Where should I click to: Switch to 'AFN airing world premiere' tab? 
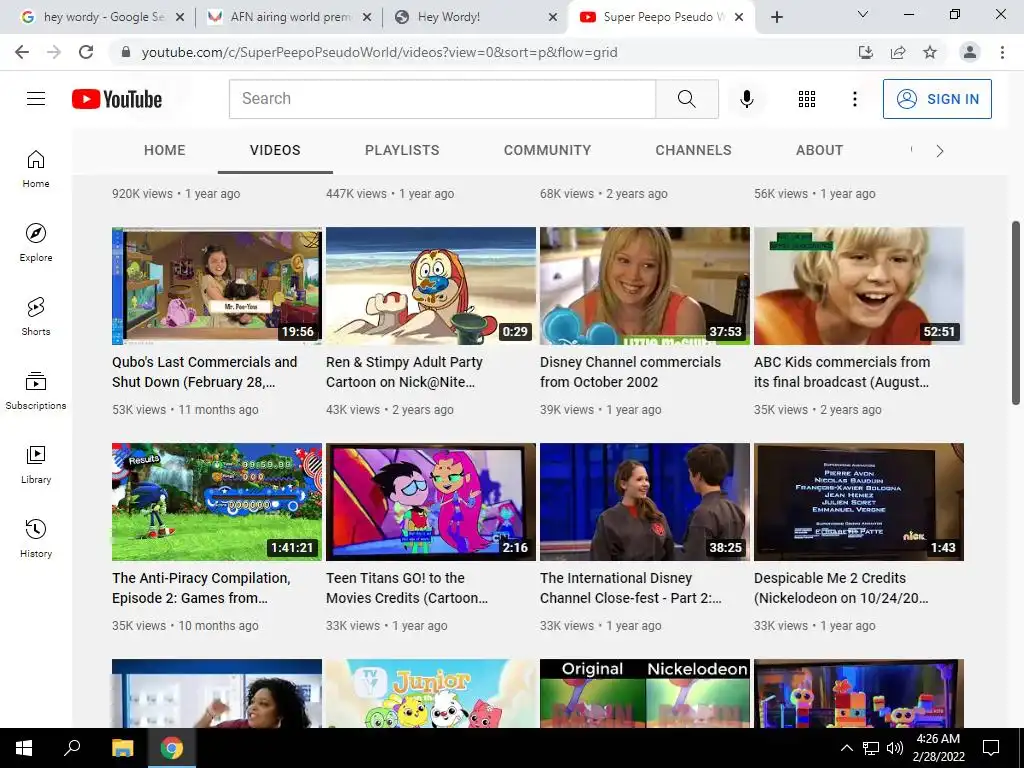[290, 17]
